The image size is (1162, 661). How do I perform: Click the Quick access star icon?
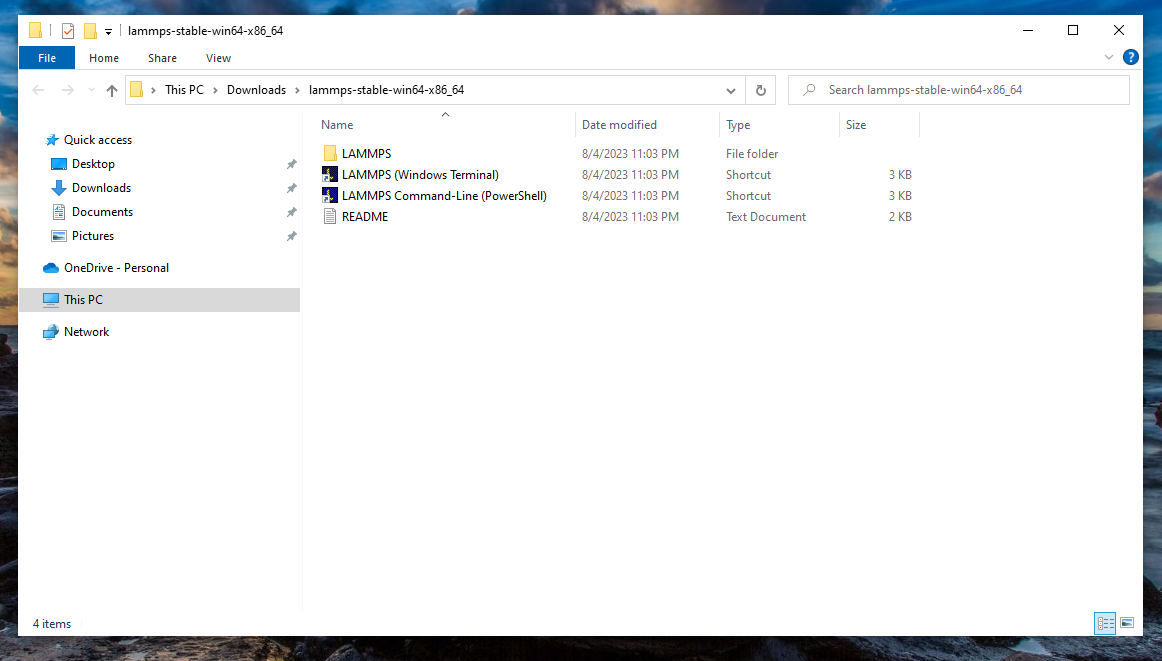[52, 140]
